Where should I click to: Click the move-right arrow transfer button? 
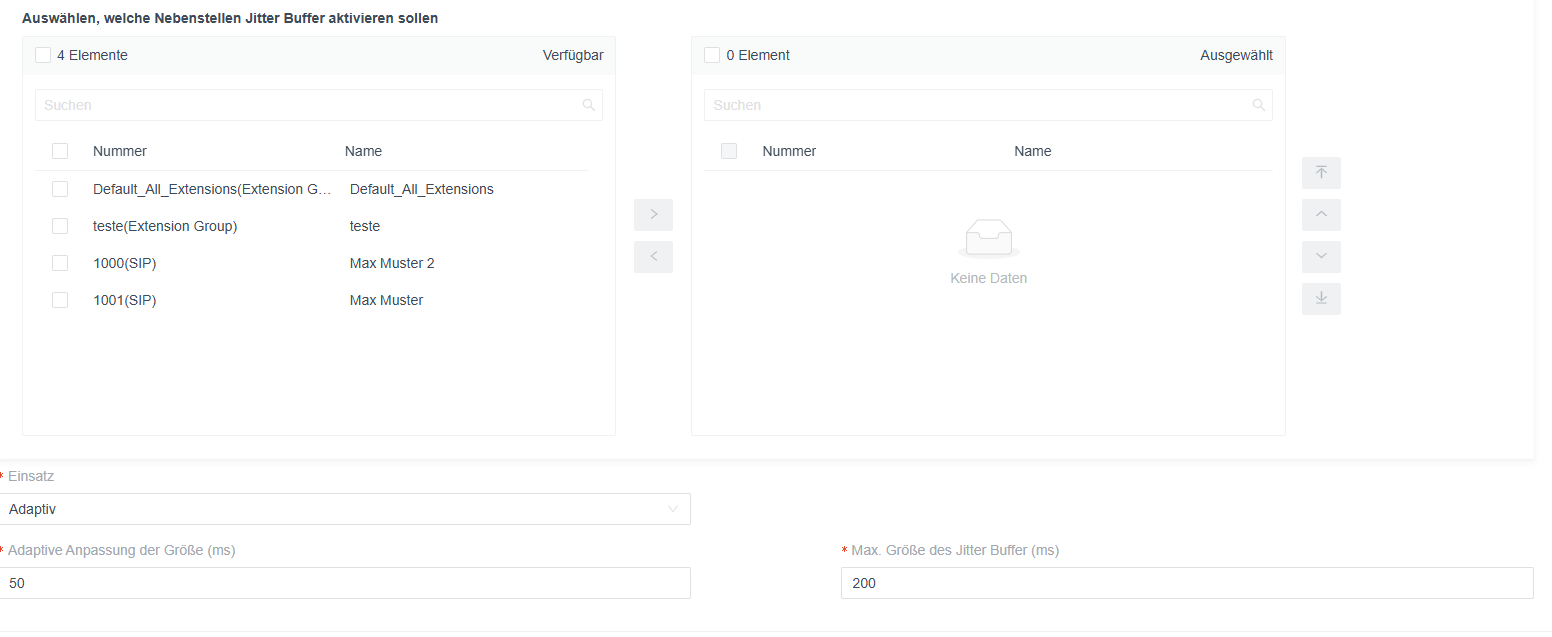pos(653,215)
